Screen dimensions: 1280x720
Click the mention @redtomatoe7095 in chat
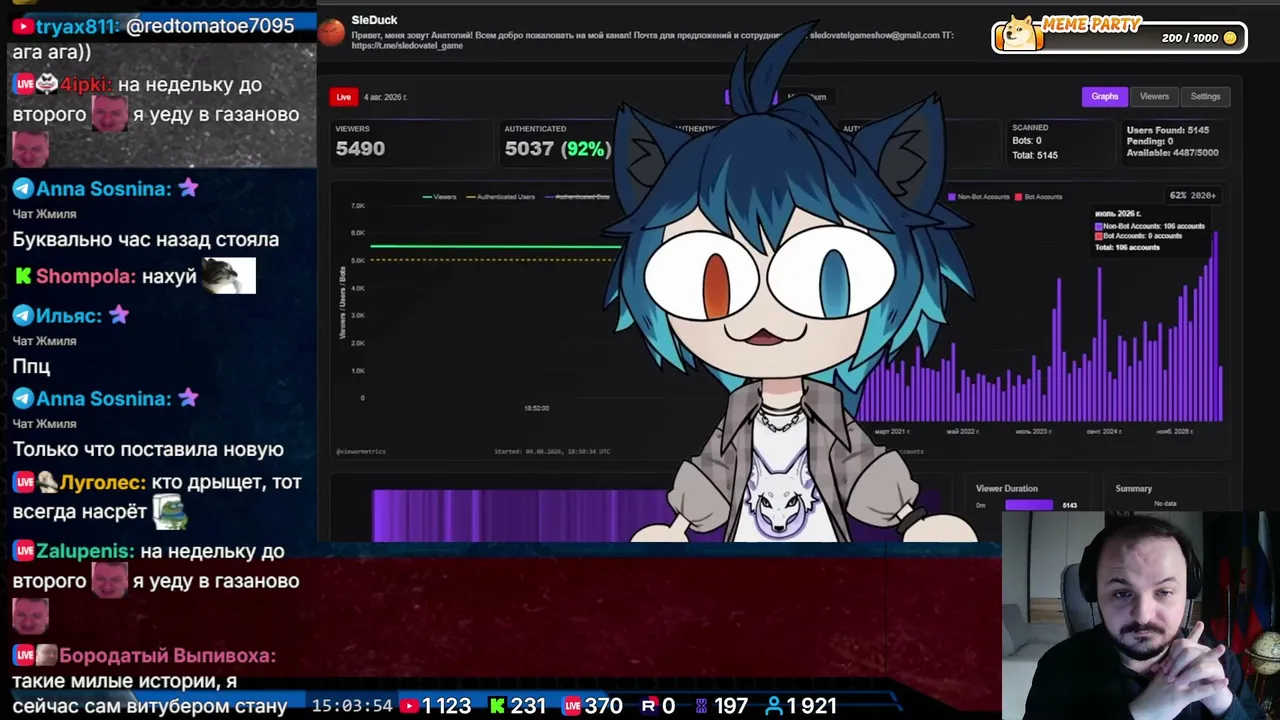(x=210, y=26)
